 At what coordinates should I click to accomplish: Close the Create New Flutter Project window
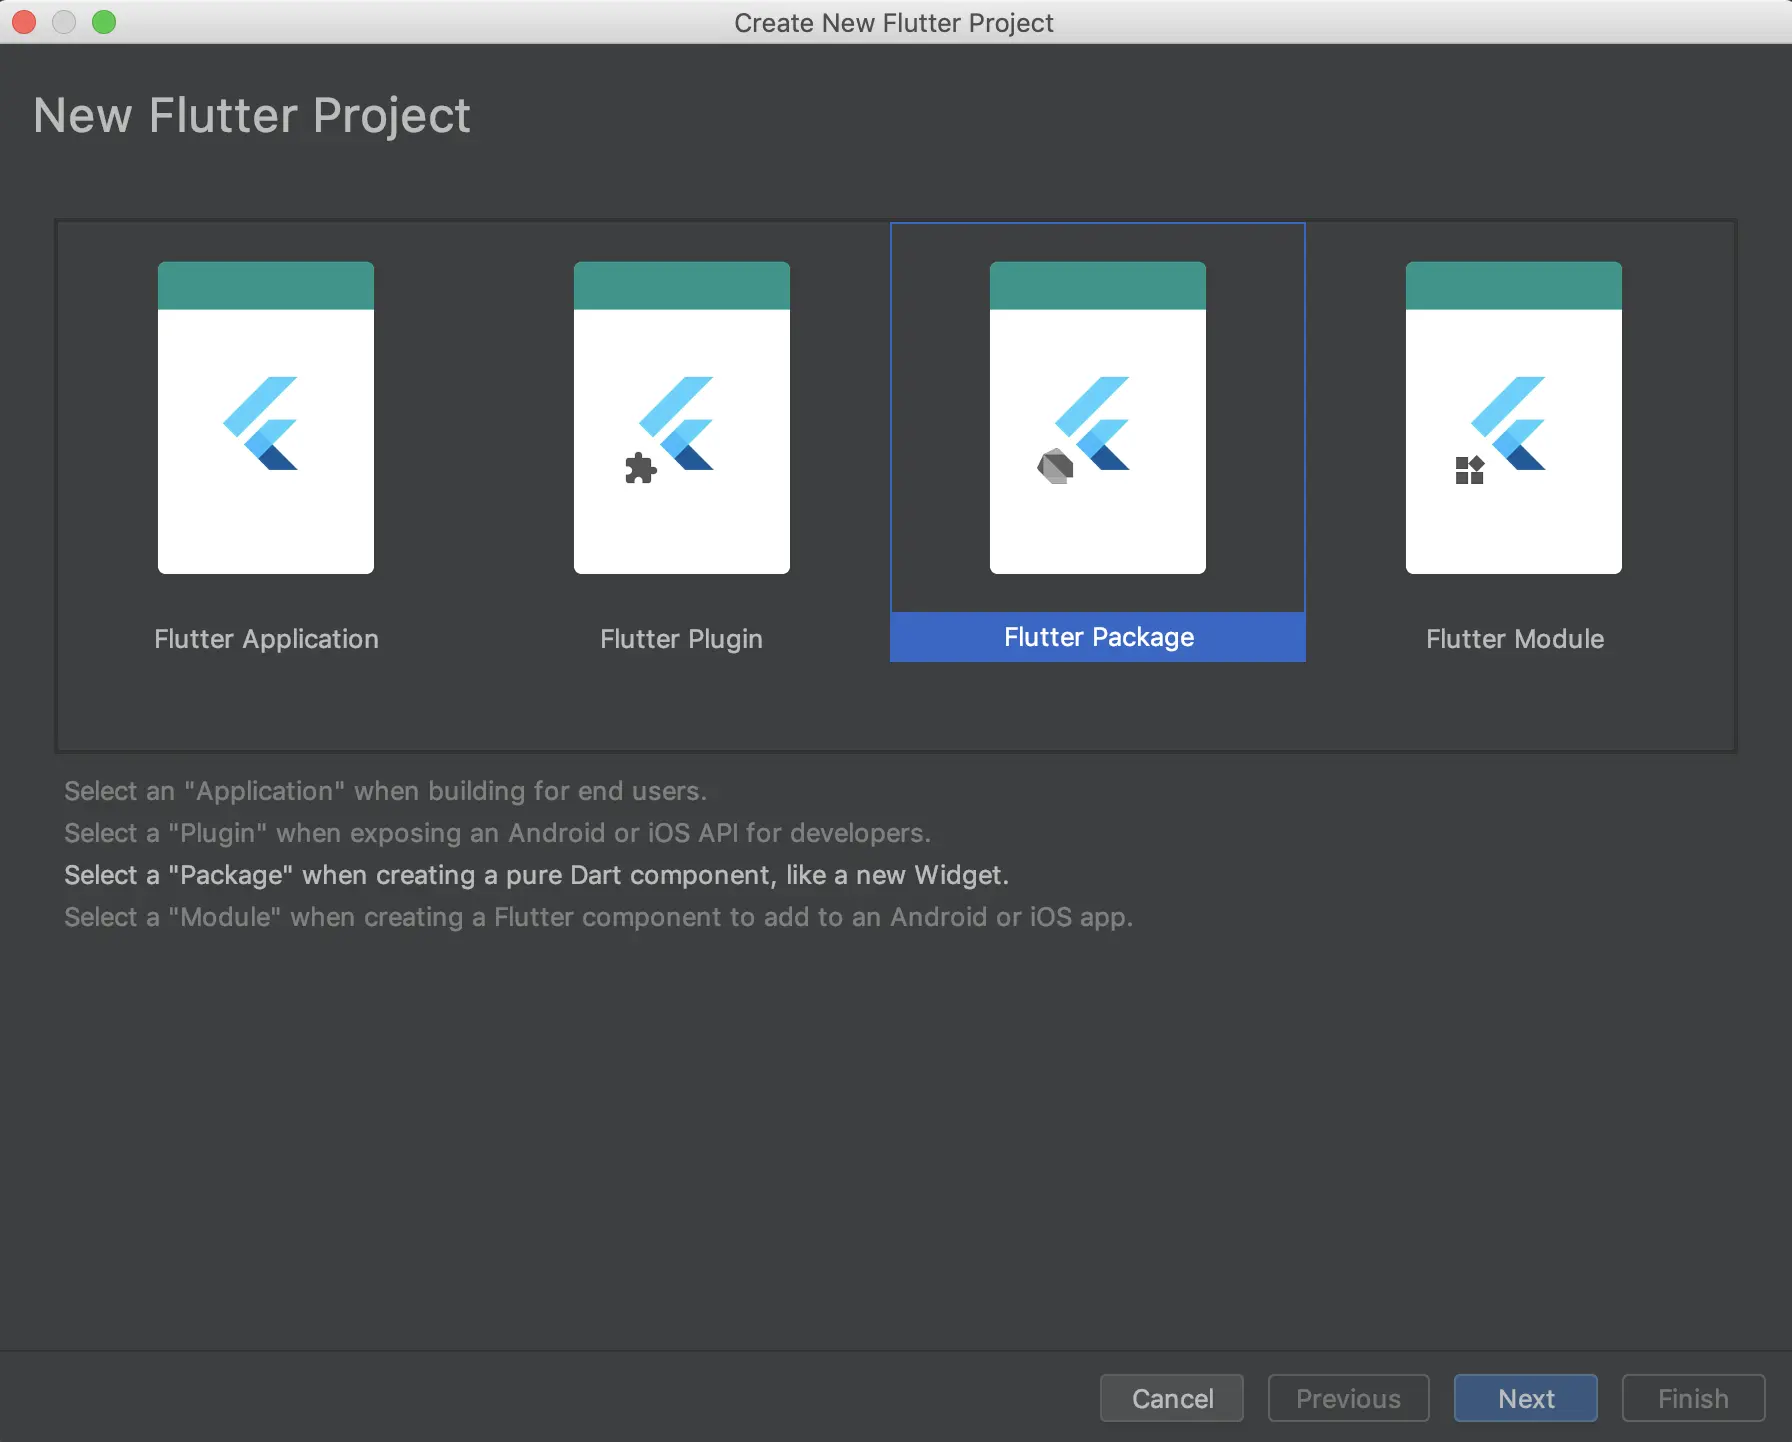(24, 22)
